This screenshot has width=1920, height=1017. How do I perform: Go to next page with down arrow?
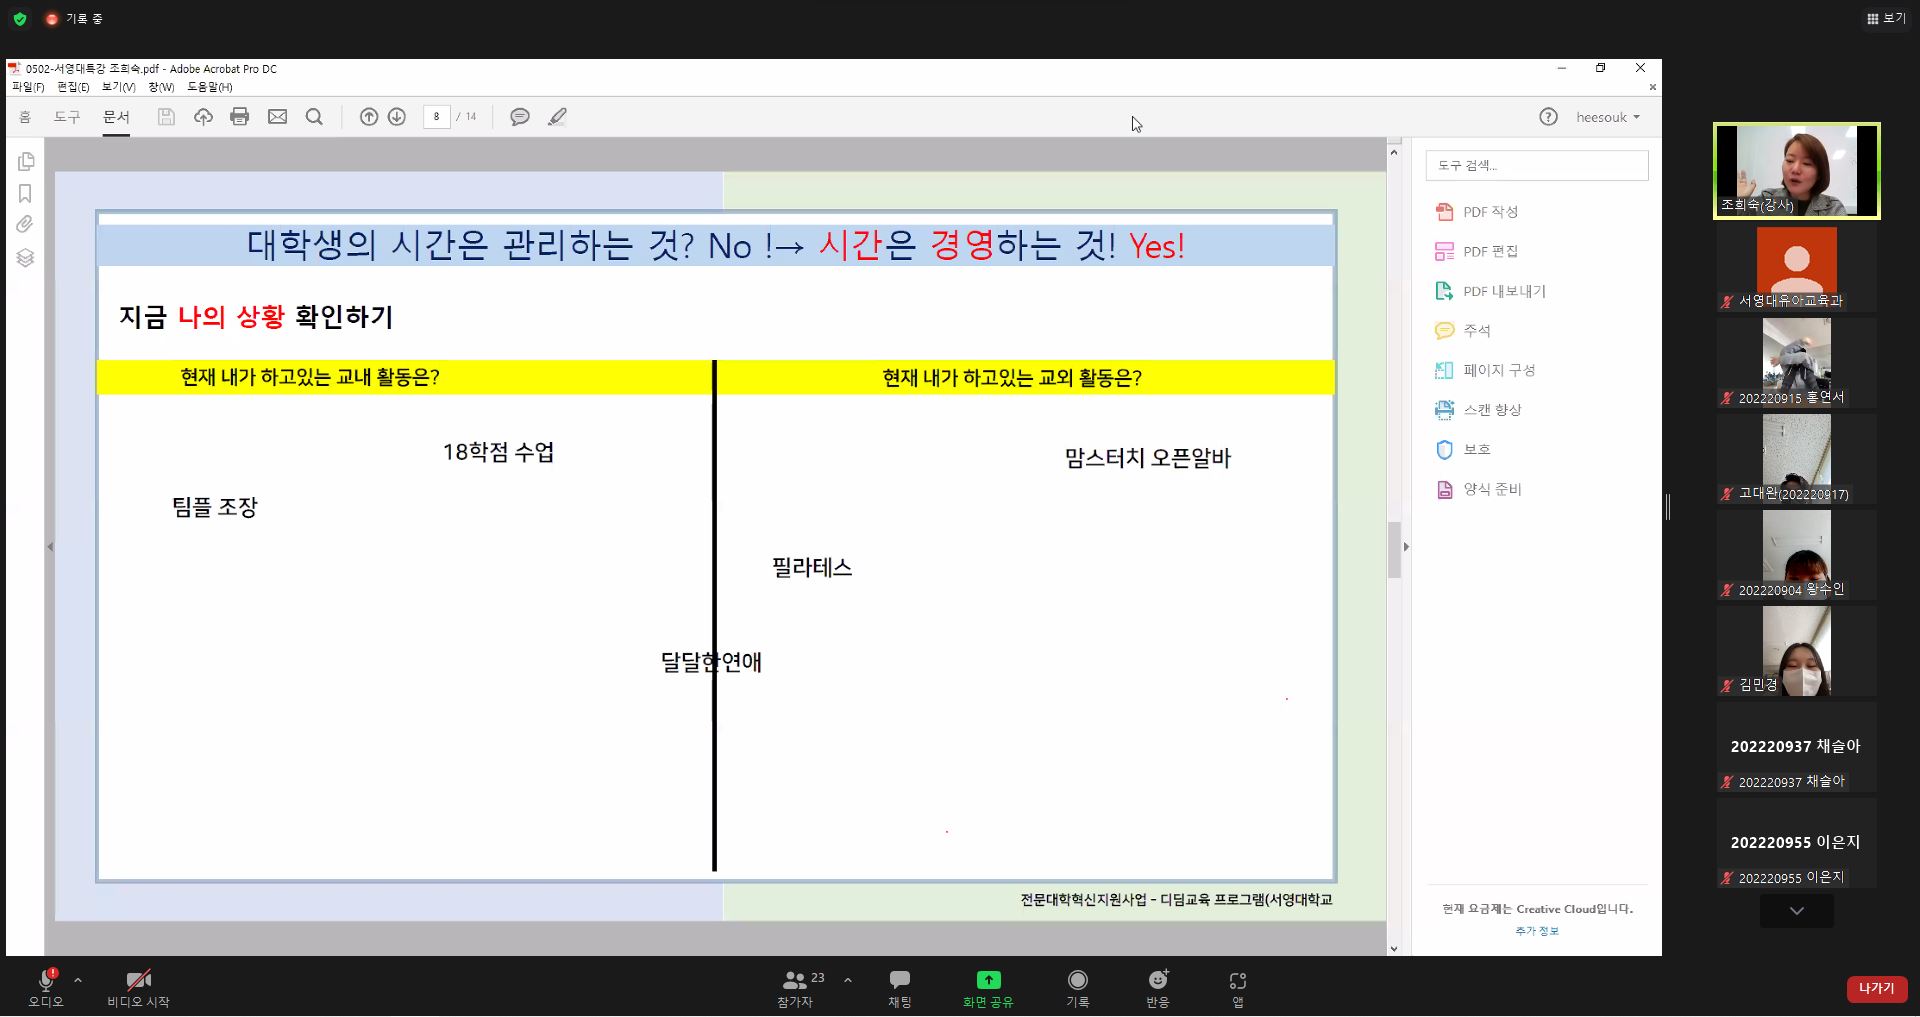coord(397,117)
